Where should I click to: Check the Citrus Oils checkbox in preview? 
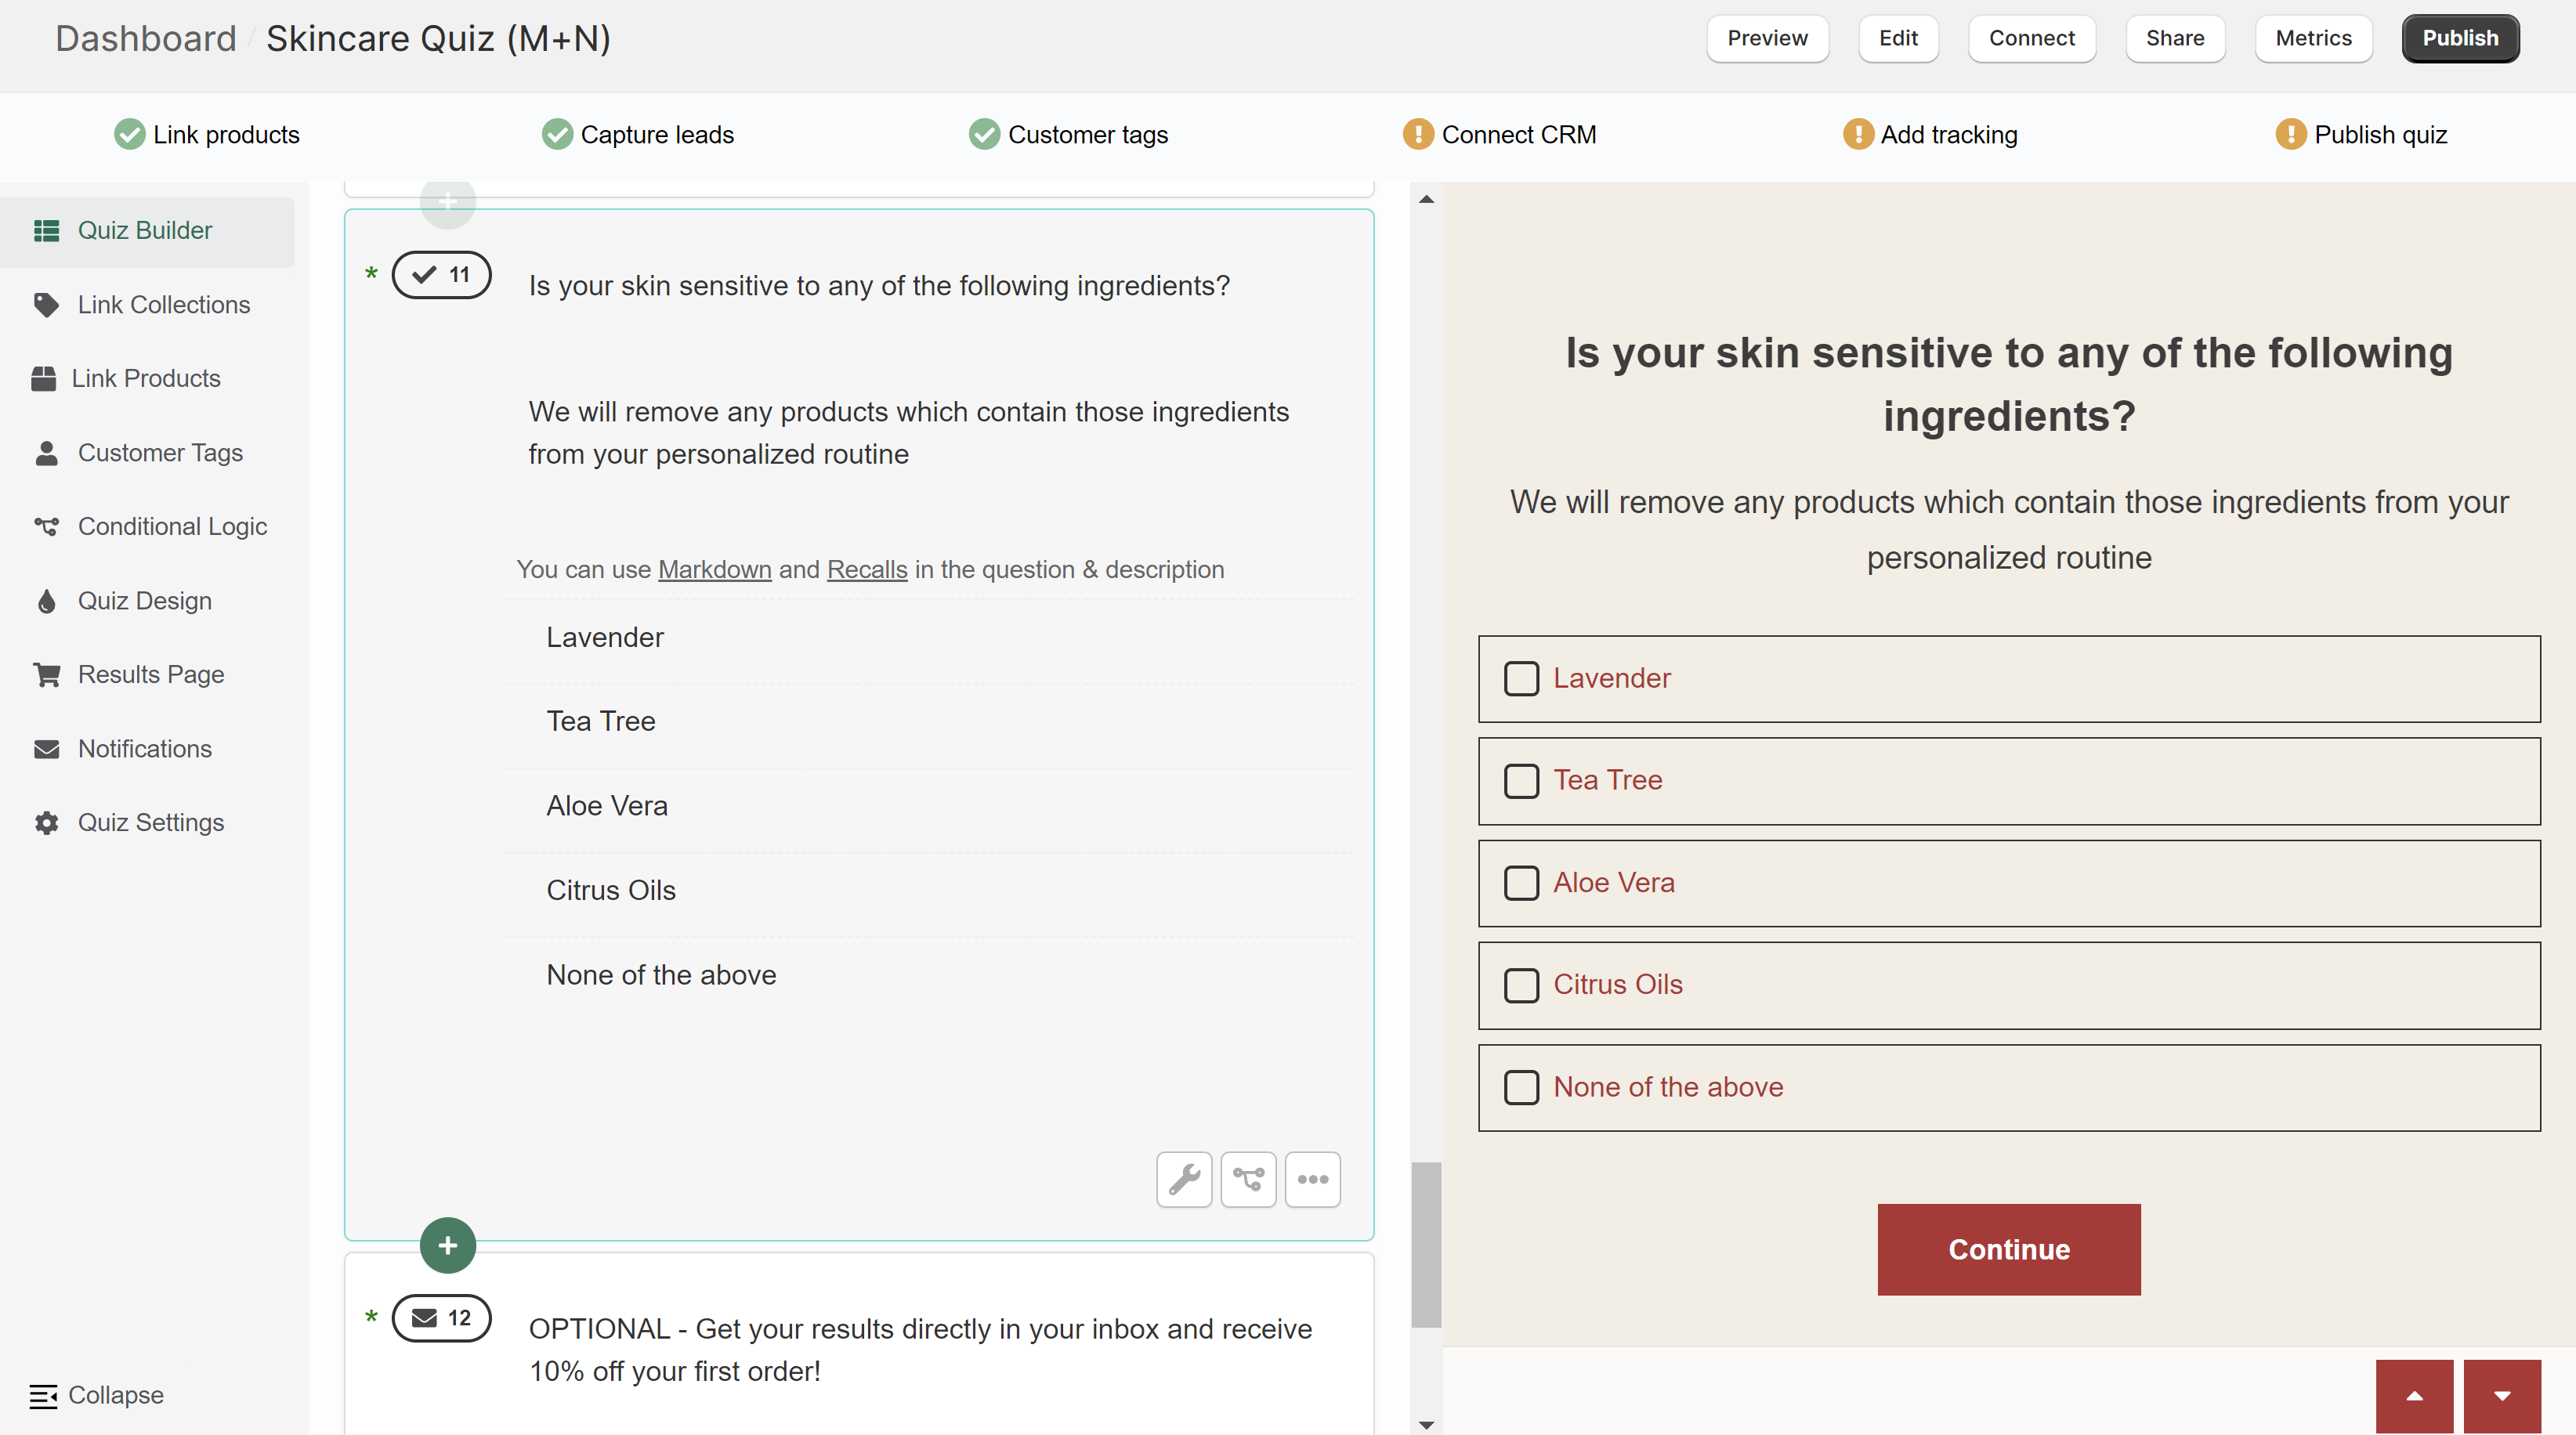[x=1521, y=985]
